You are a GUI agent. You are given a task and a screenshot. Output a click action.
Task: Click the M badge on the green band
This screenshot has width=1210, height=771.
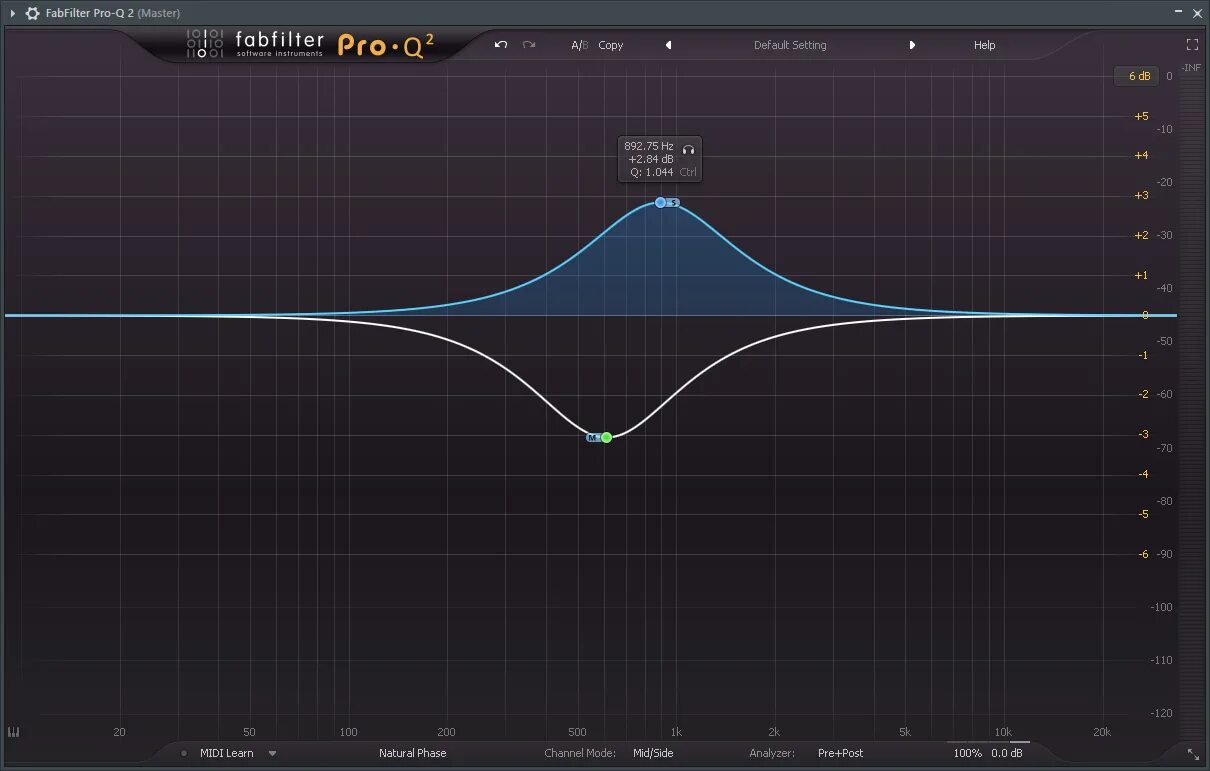[593, 437]
